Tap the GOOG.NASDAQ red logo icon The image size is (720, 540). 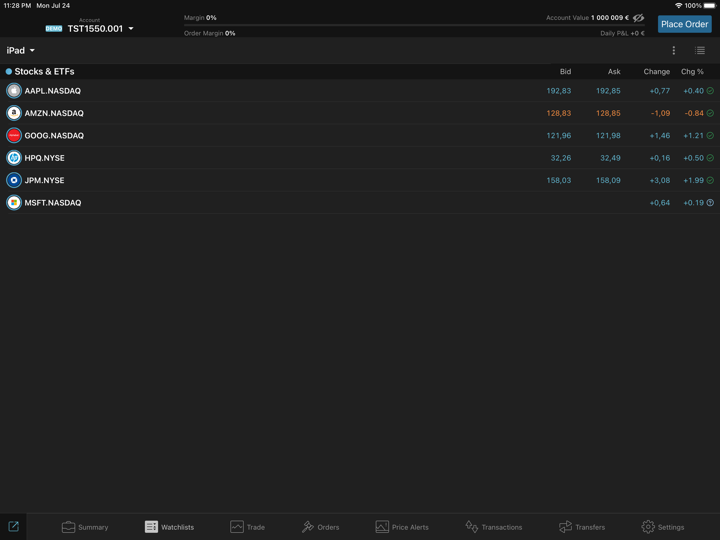click(x=14, y=135)
